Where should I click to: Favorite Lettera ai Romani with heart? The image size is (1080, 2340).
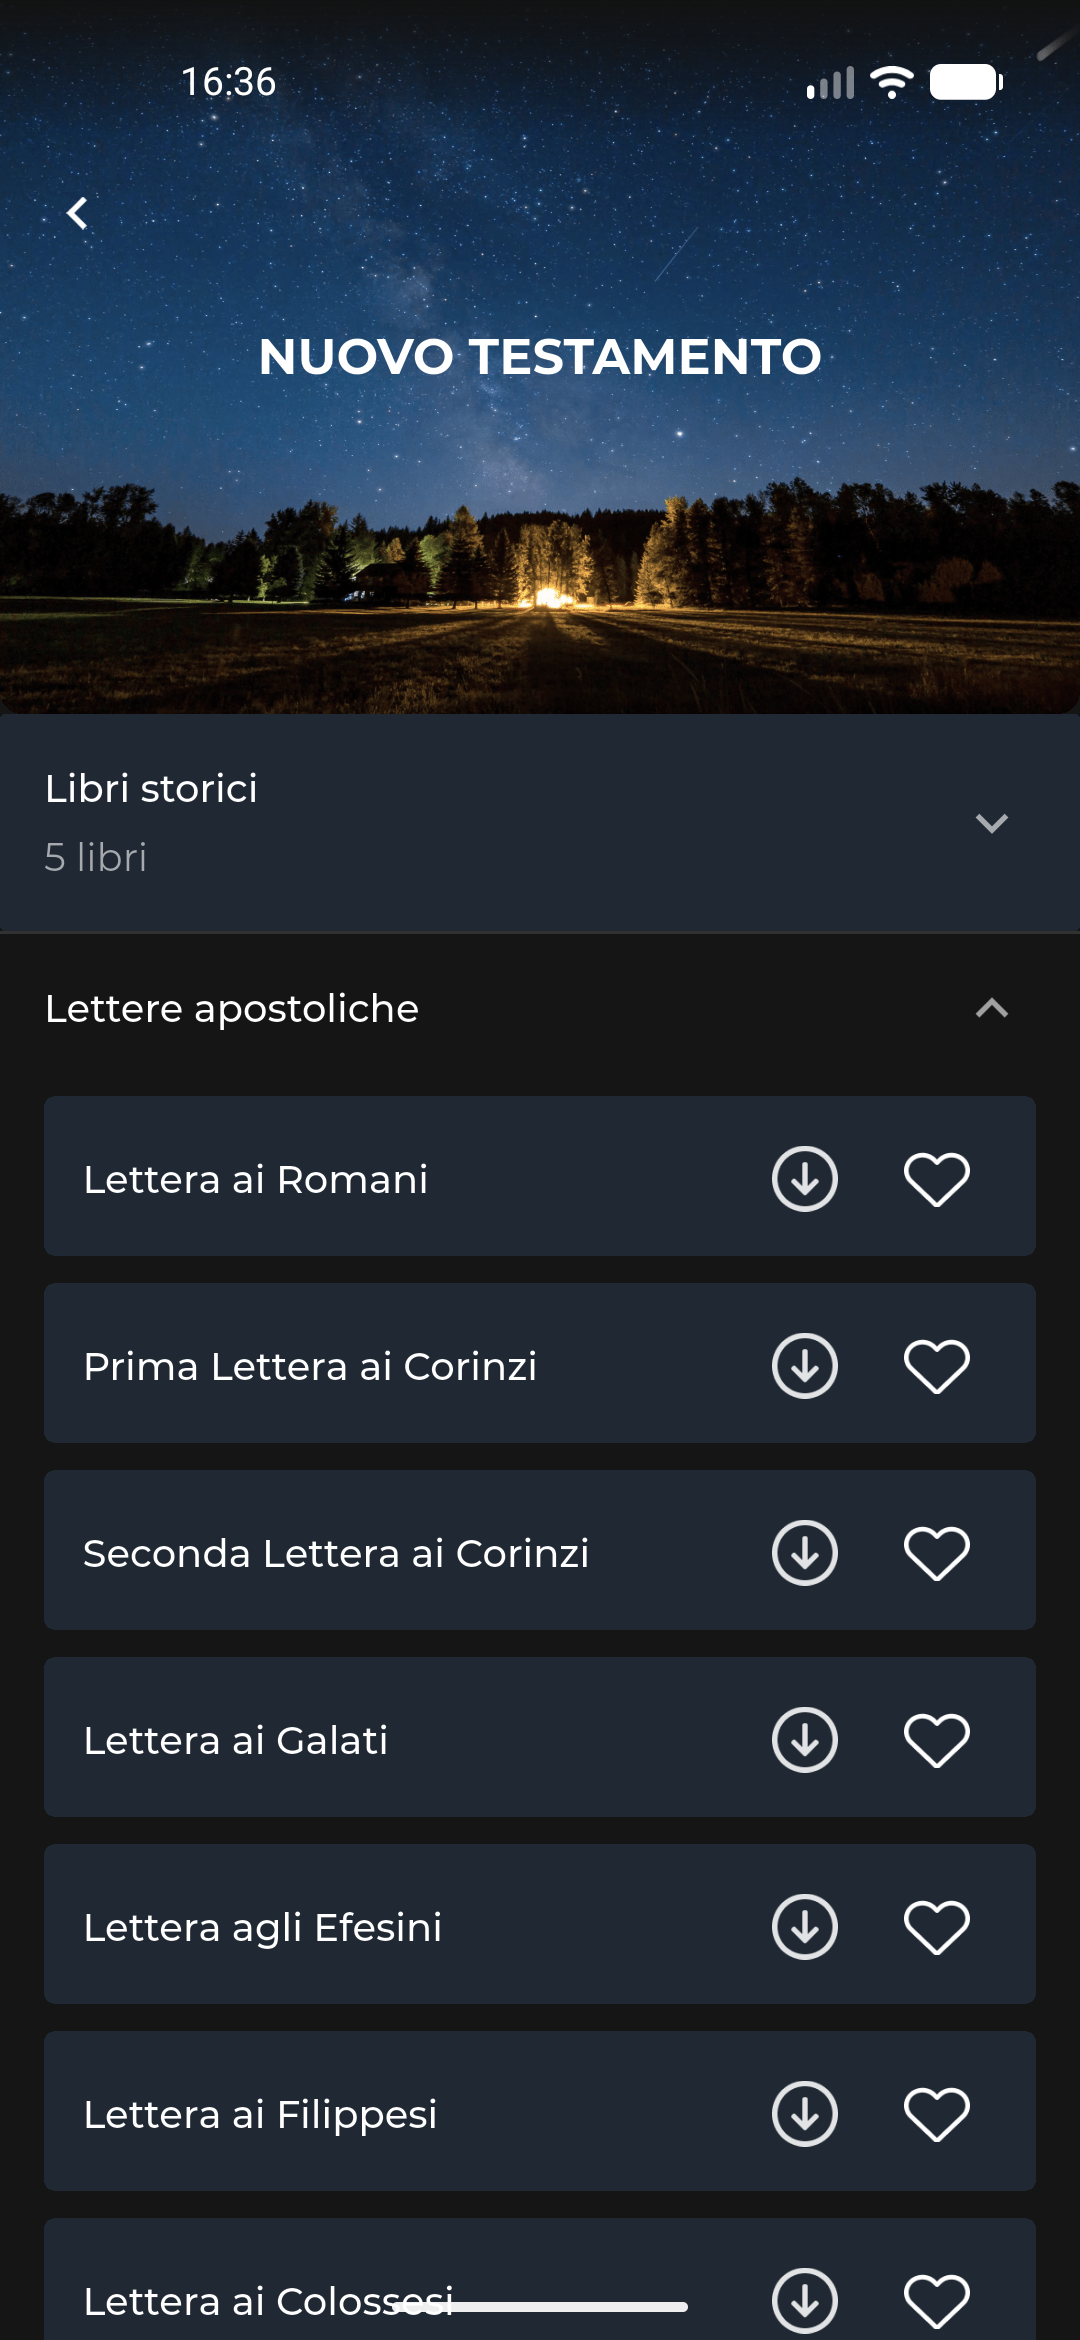(936, 1179)
